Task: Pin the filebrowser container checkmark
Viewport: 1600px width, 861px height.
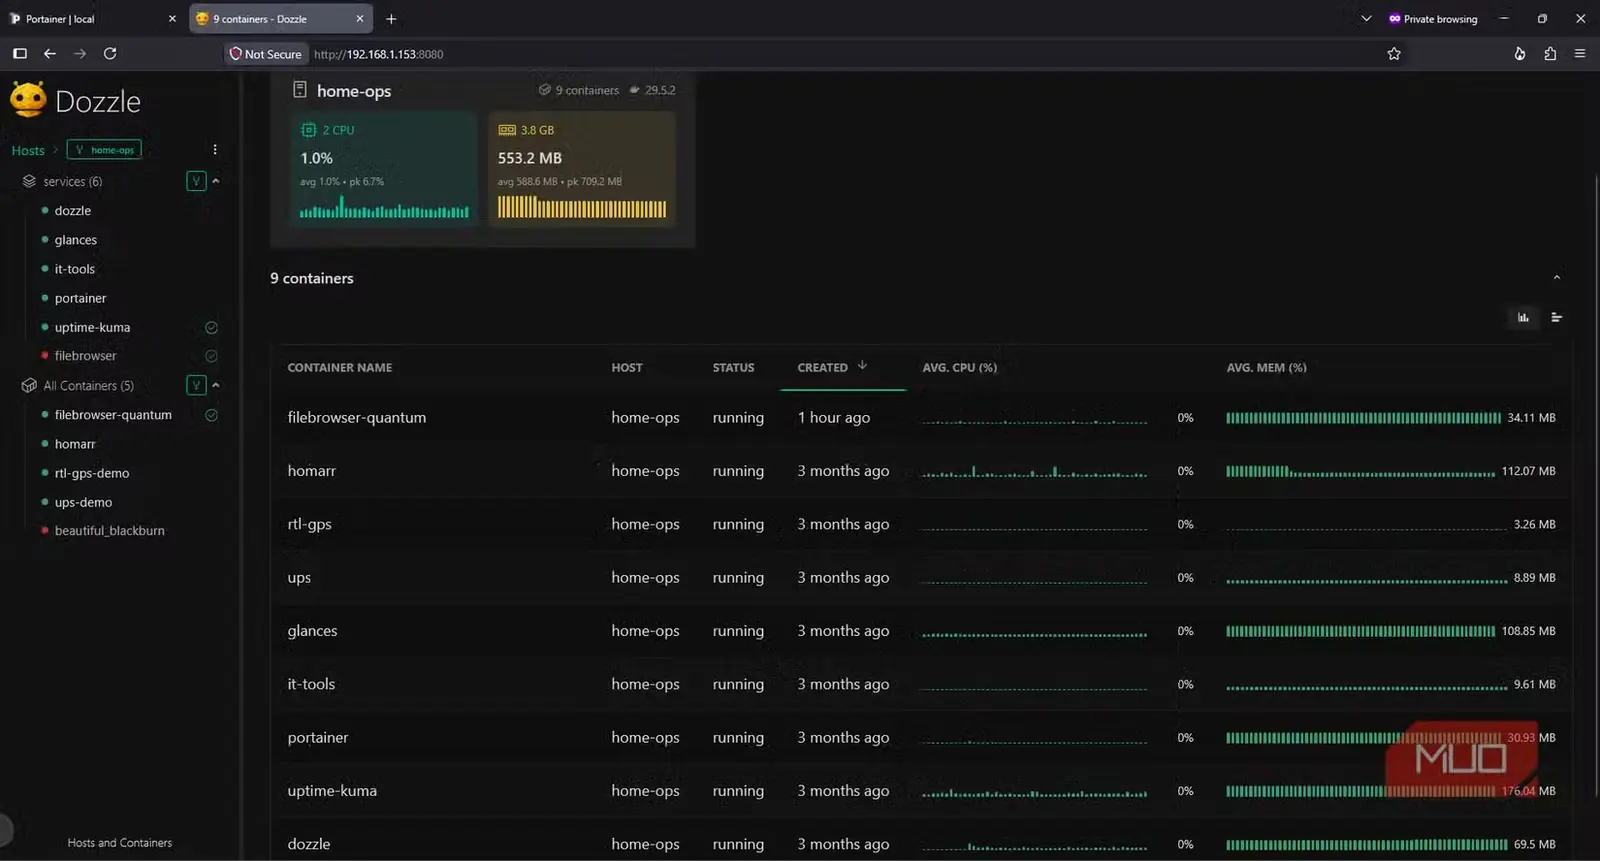Action: (211, 356)
